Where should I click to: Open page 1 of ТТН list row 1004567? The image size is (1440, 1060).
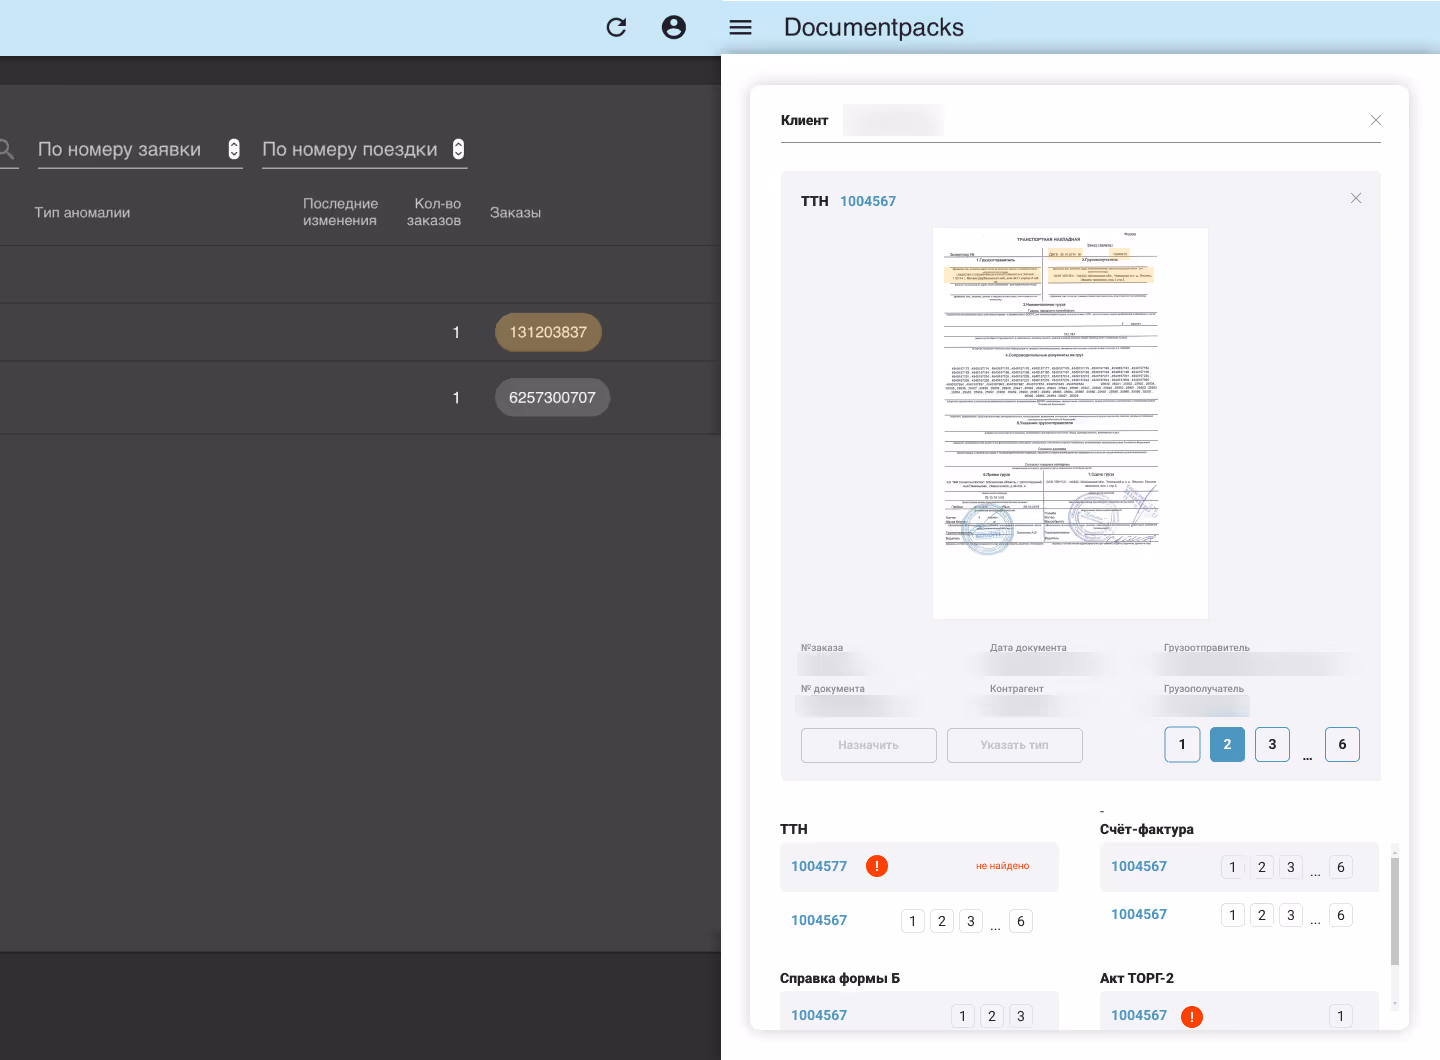coord(913,921)
